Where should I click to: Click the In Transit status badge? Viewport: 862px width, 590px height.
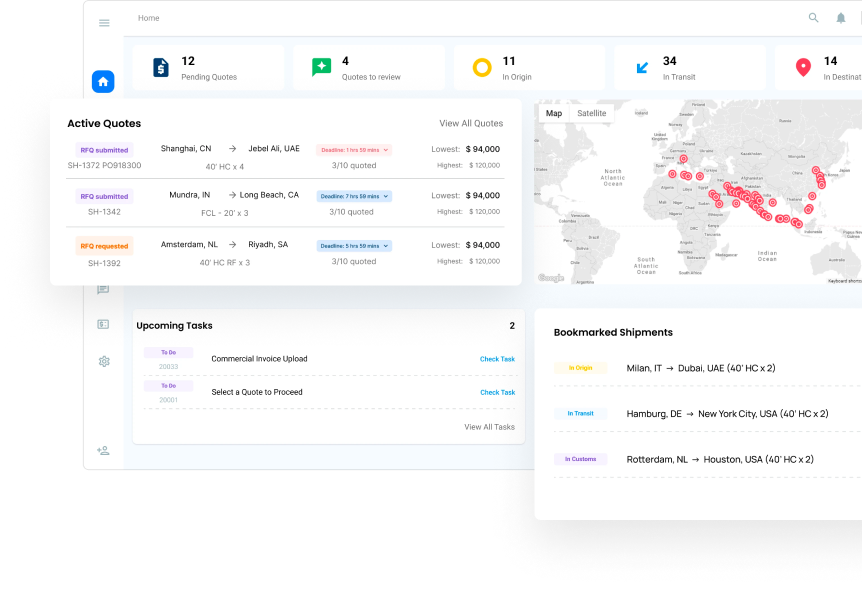(x=581, y=413)
